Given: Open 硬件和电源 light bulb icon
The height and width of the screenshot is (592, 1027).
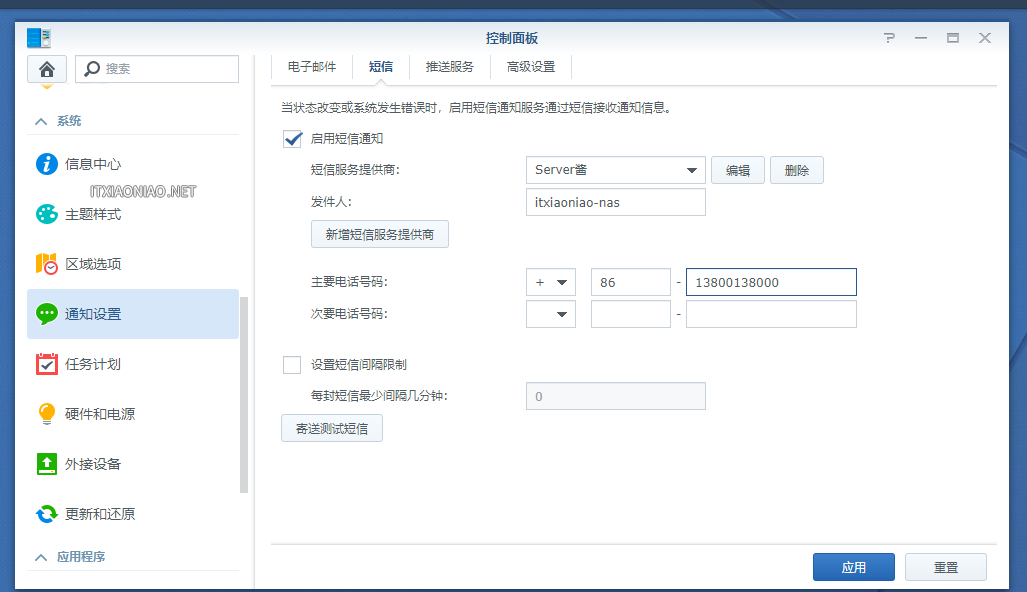Looking at the screenshot, I should tap(47, 414).
